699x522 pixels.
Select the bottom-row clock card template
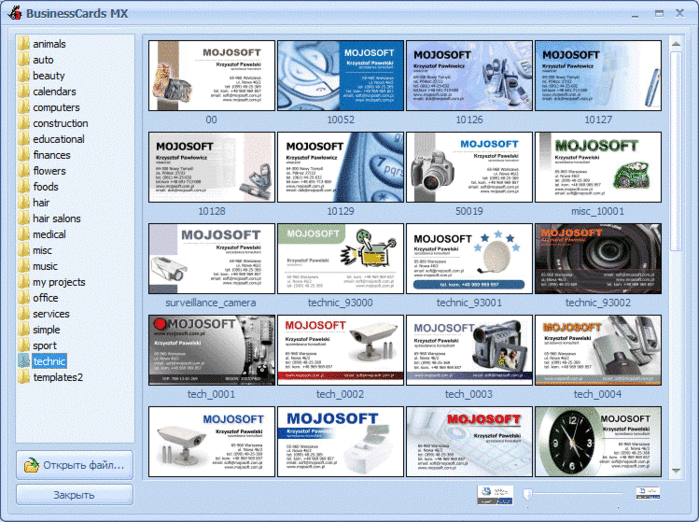(598, 441)
